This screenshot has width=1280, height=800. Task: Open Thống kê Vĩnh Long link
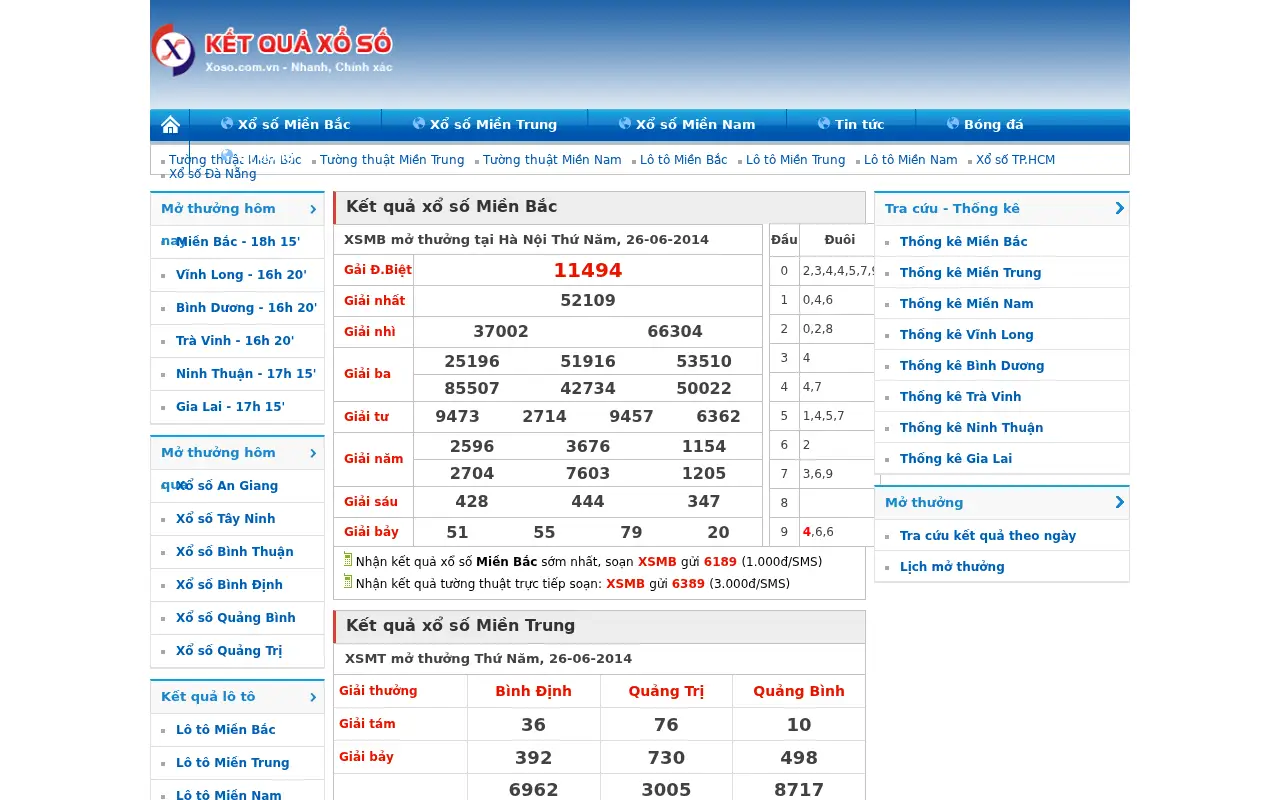967,335
